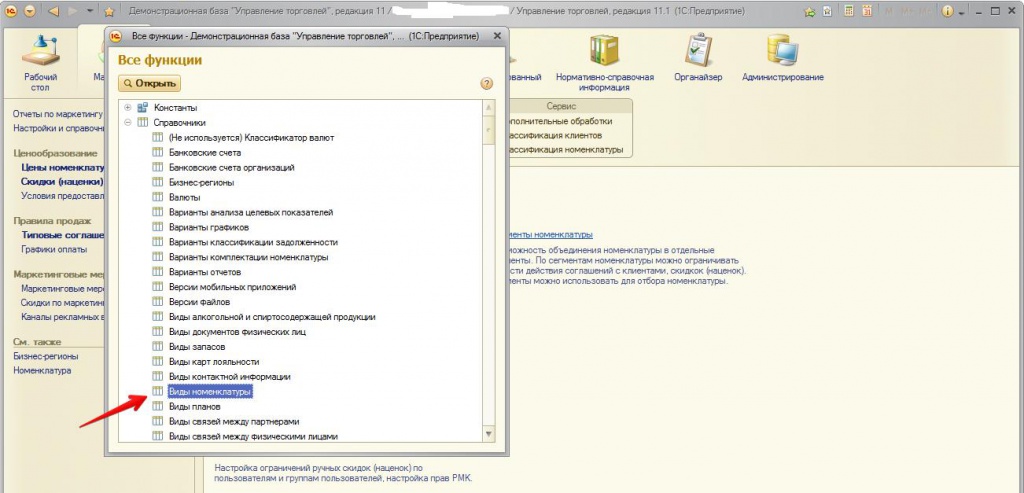Select Виды документов физических лиц
This screenshot has width=1024, height=493.
(237, 332)
